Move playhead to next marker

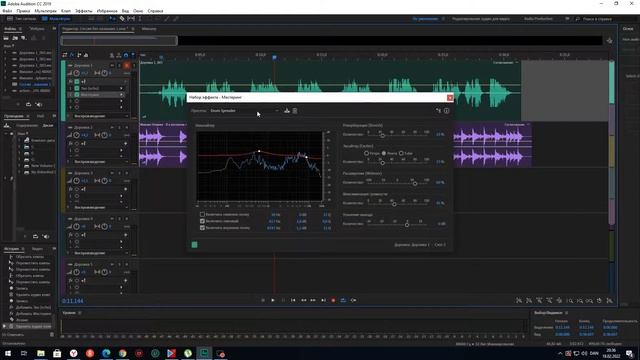(323, 300)
